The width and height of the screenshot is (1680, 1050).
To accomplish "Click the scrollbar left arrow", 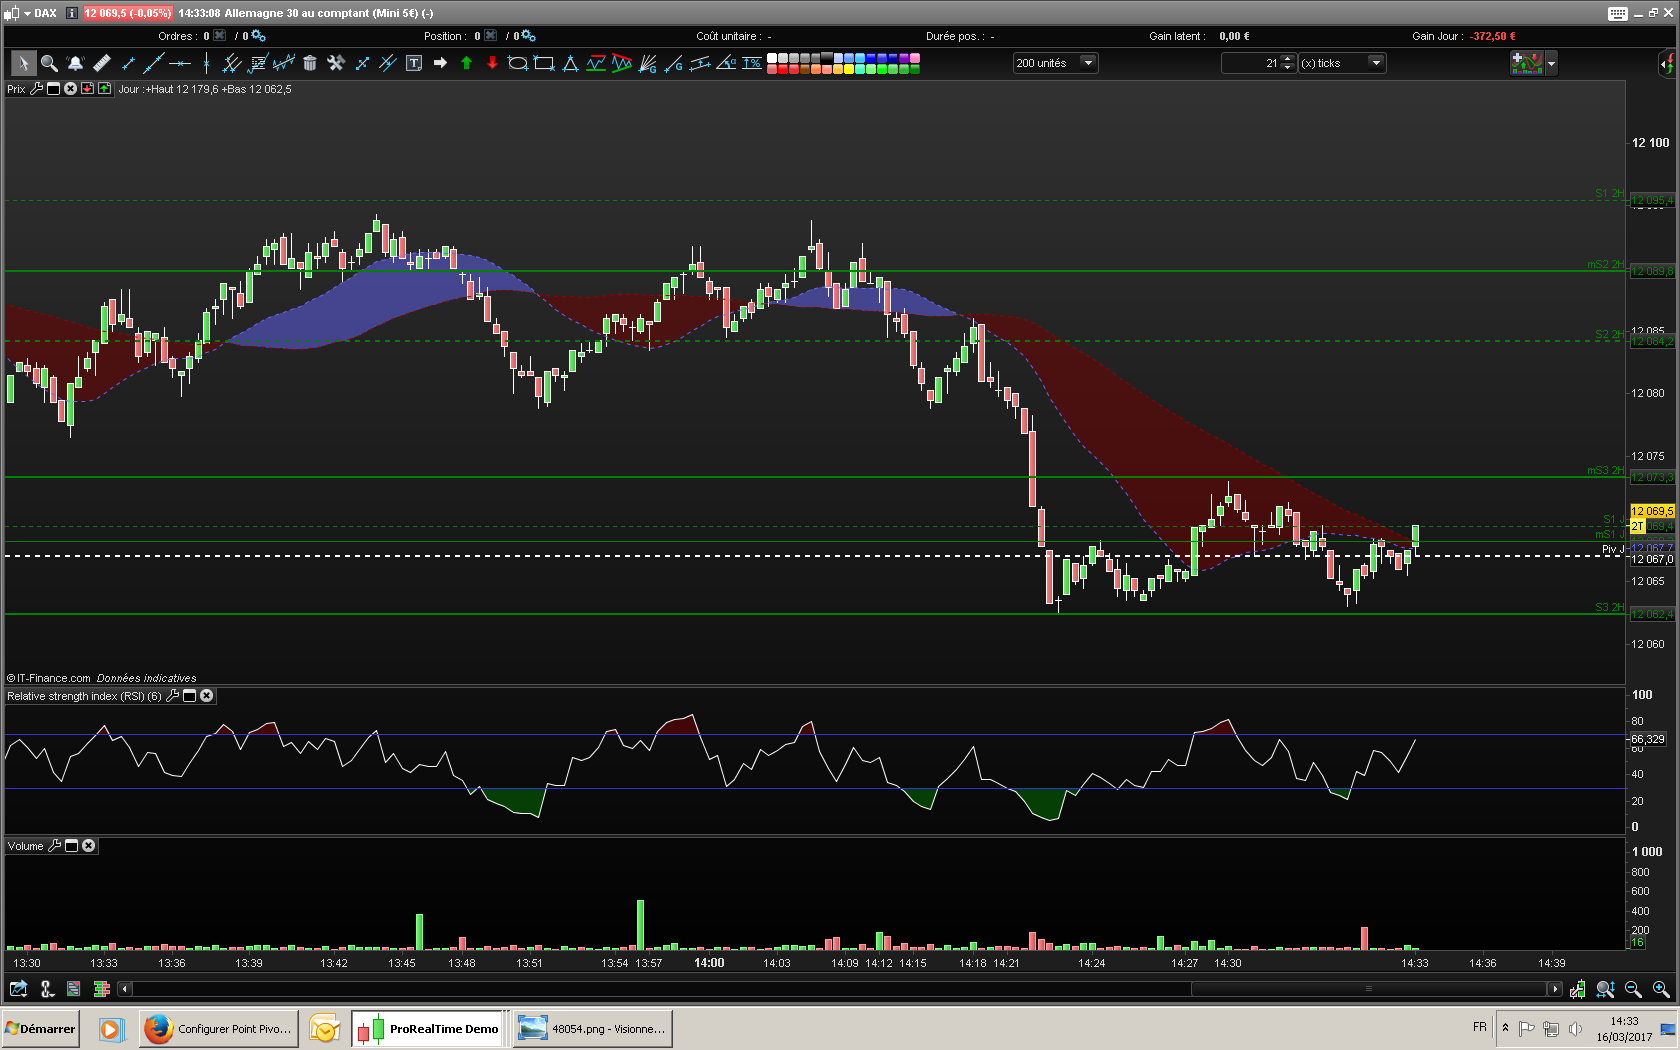I will (x=125, y=989).
